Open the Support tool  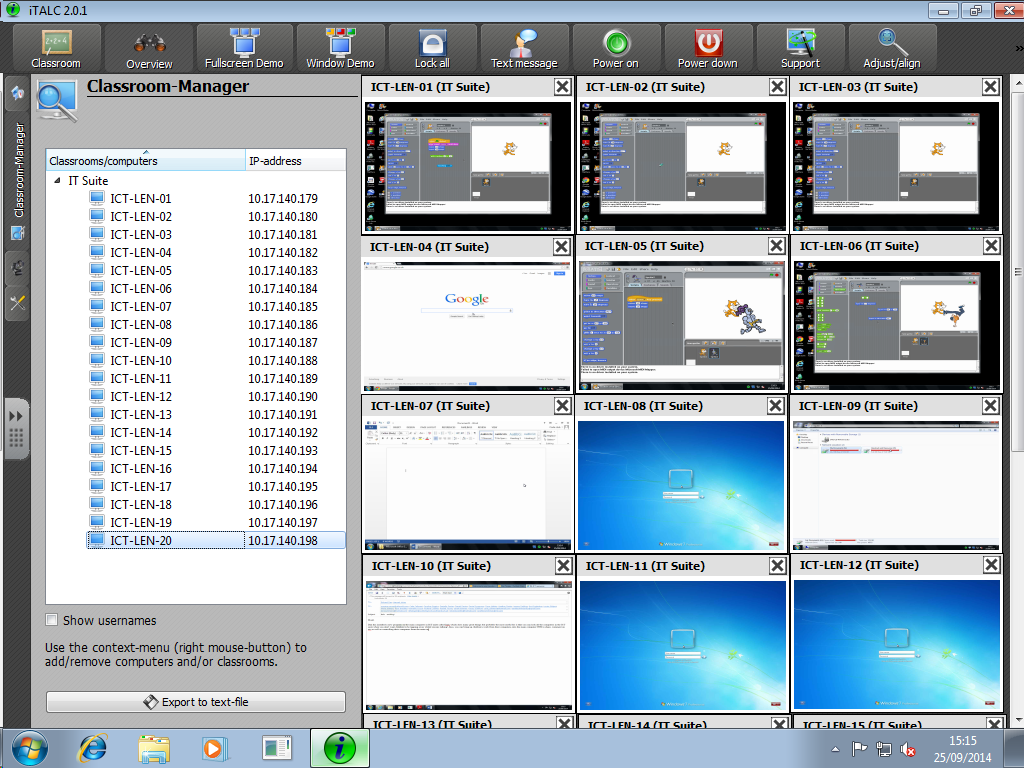coord(800,48)
